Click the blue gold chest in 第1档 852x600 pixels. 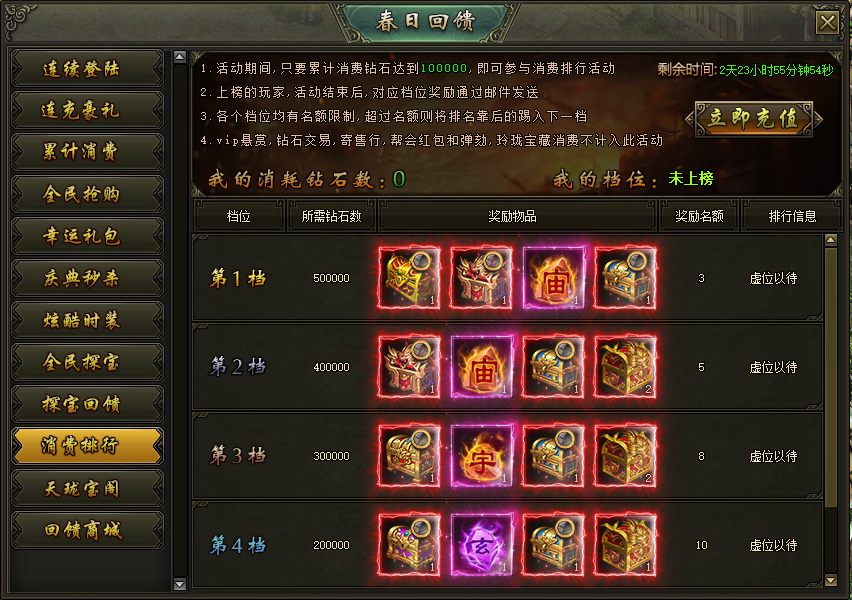(x=625, y=278)
